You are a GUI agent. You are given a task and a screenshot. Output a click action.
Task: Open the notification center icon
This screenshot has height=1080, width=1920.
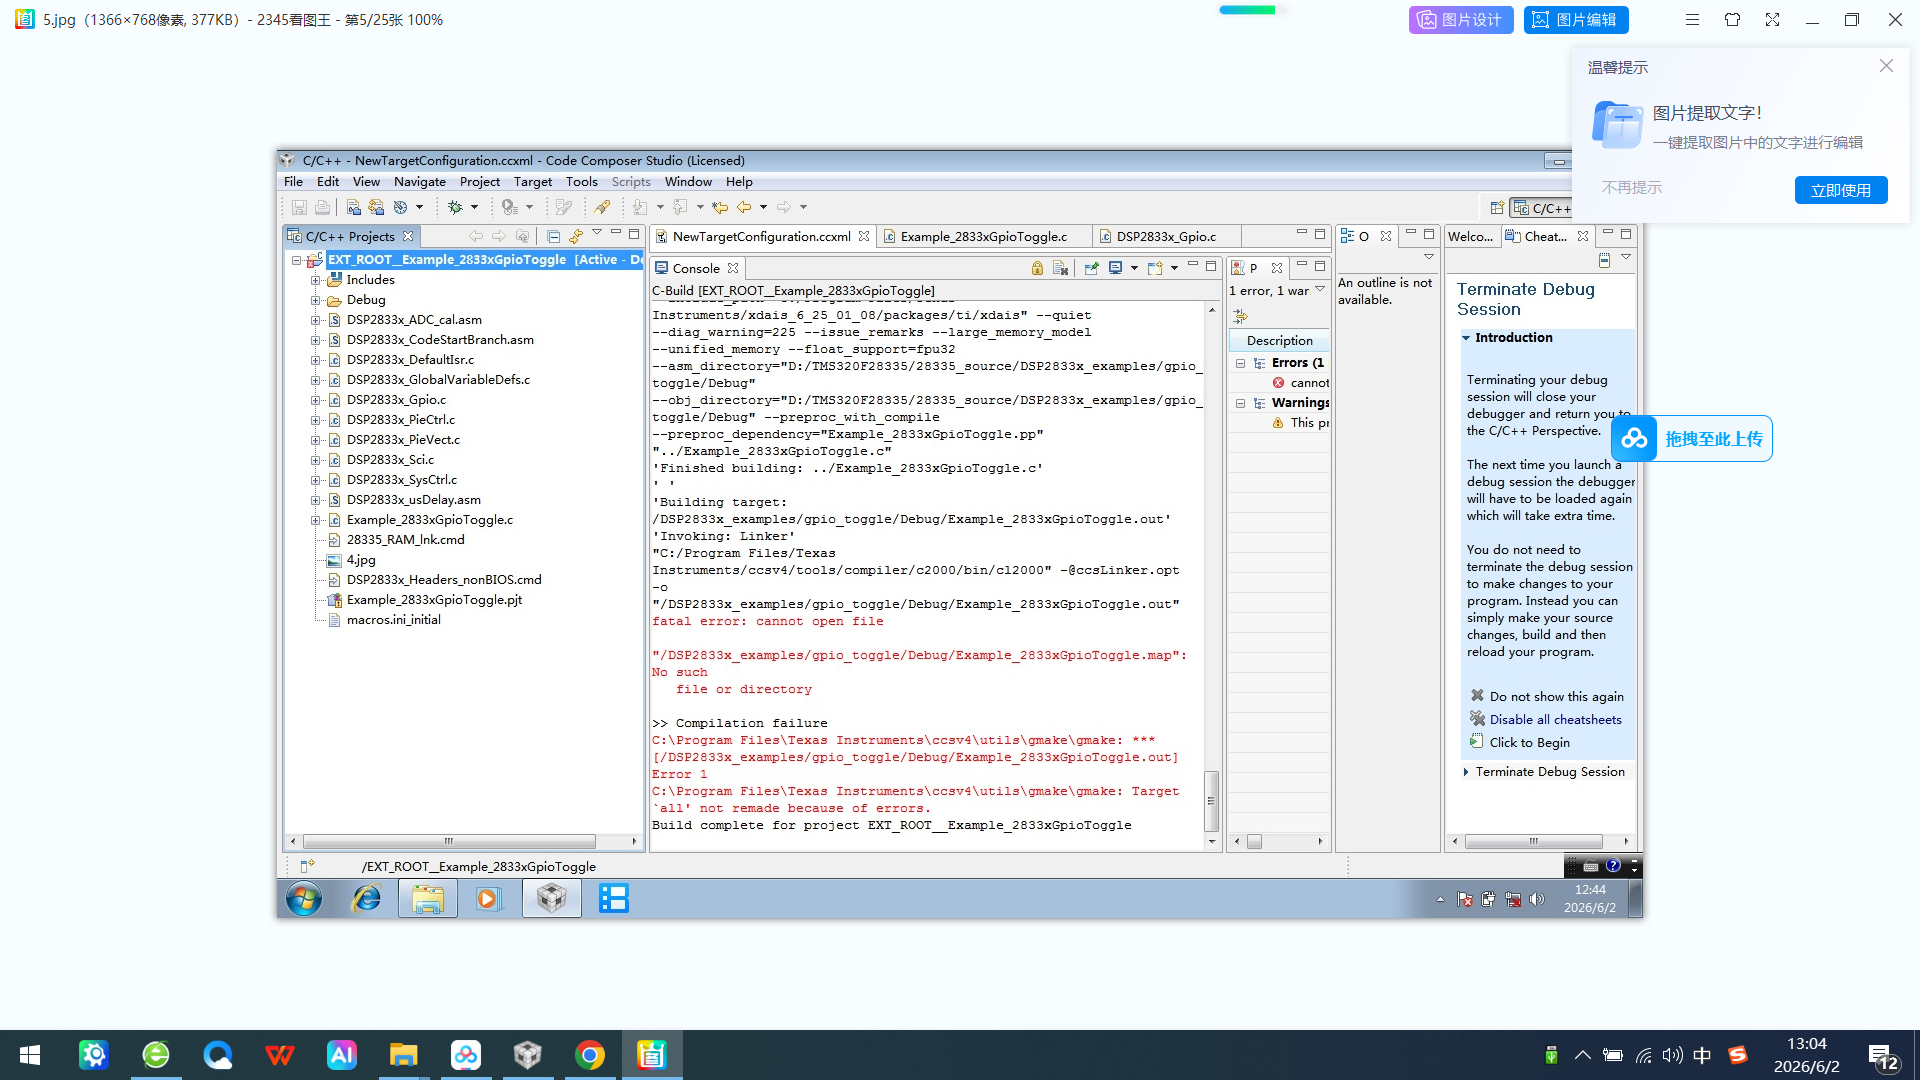click(1883, 1056)
